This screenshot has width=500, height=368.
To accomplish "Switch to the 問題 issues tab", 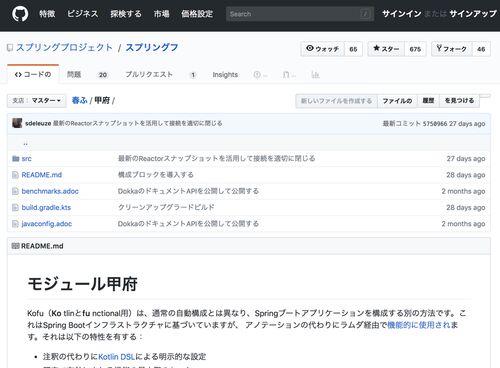I will [74, 75].
